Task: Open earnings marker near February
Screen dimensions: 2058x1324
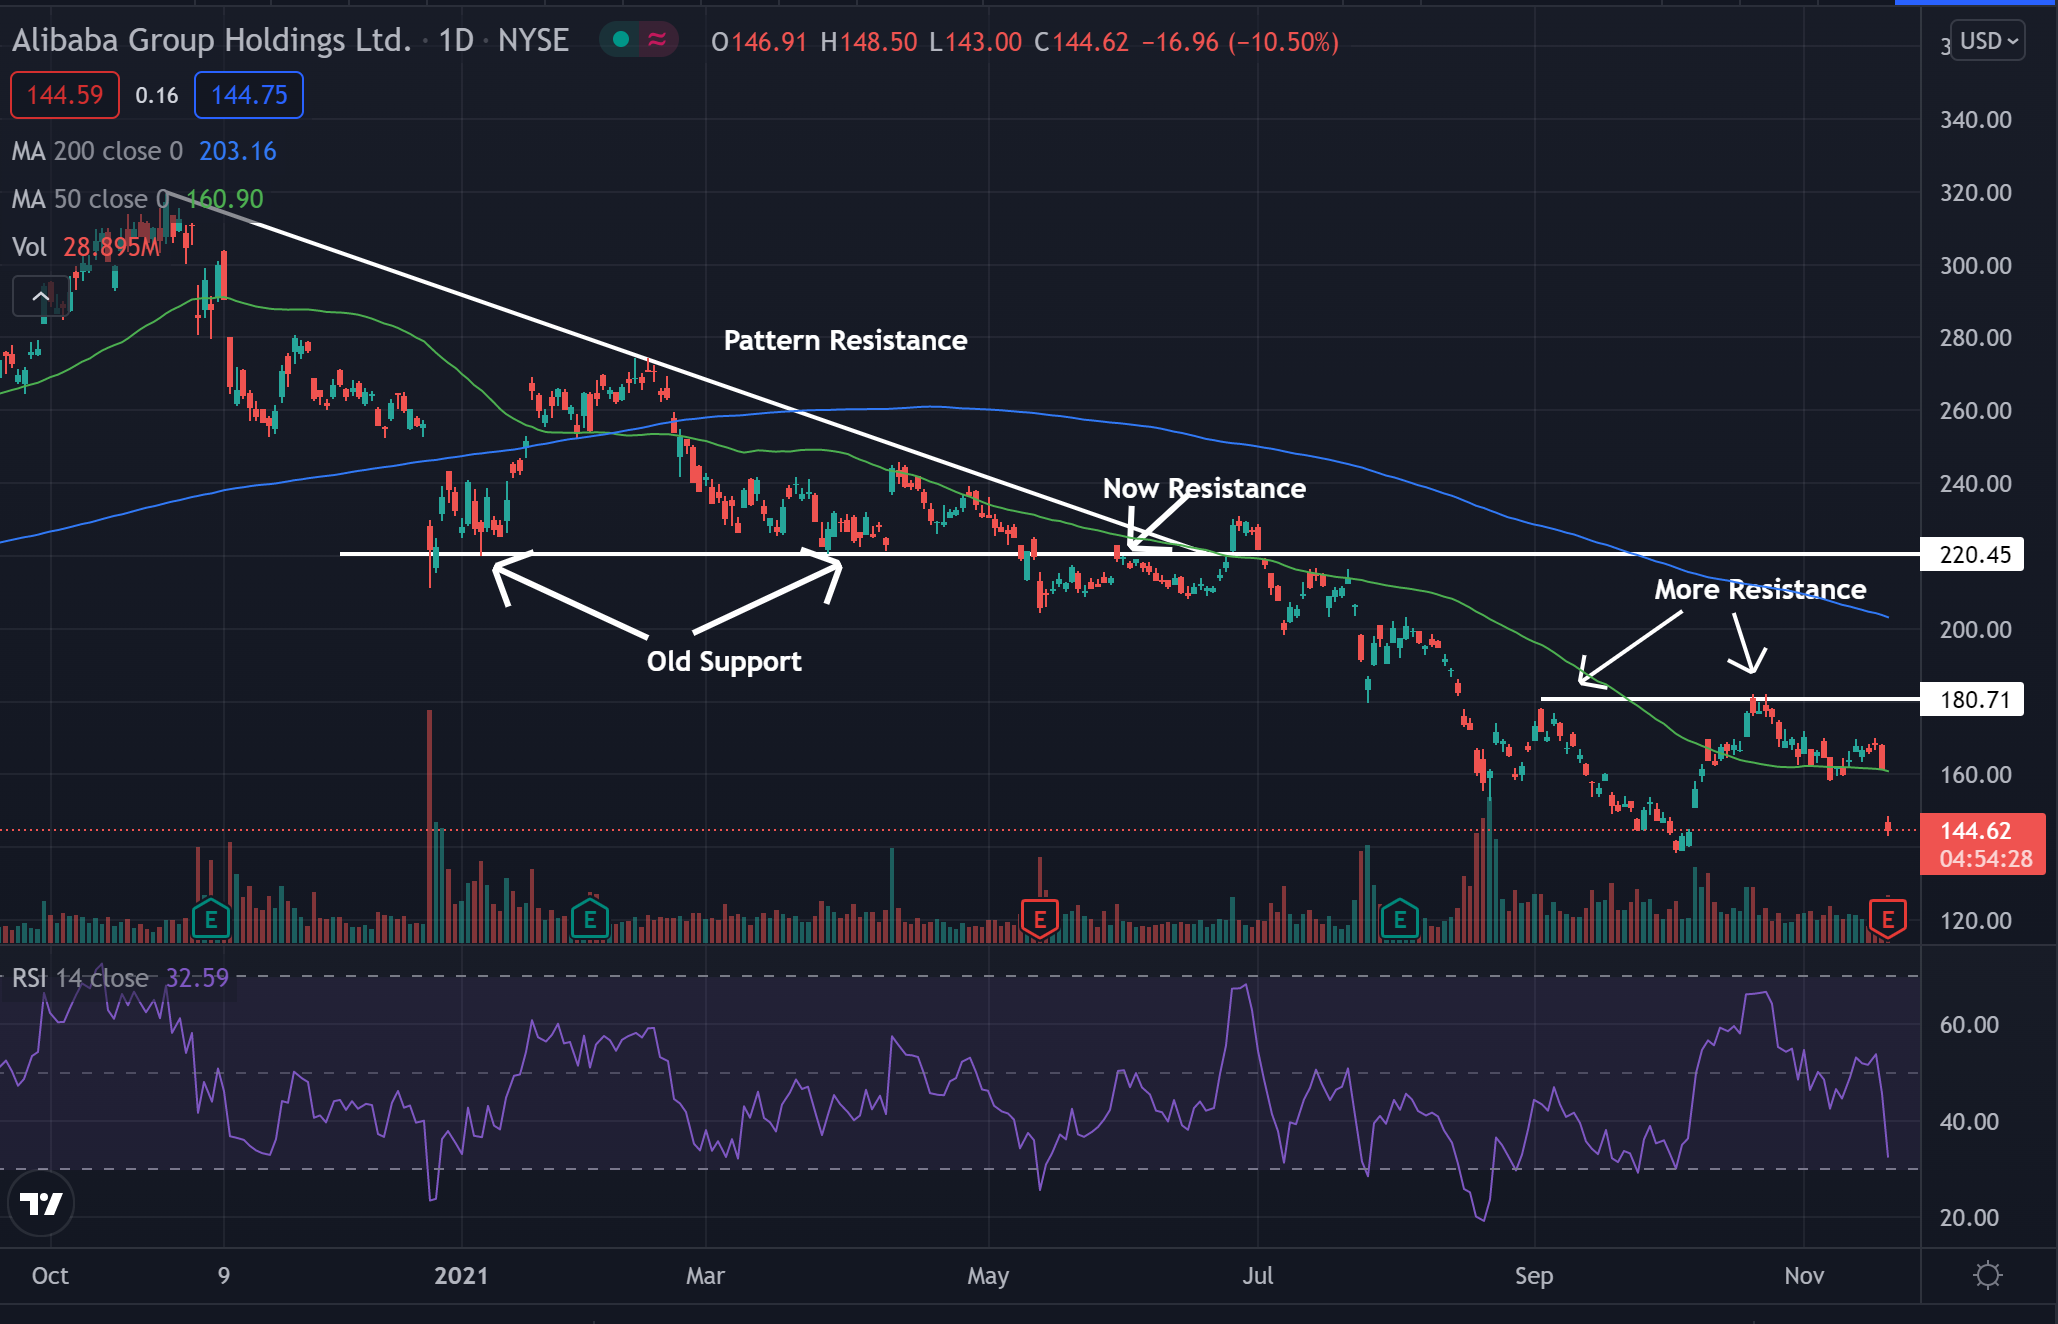Action: (590, 919)
